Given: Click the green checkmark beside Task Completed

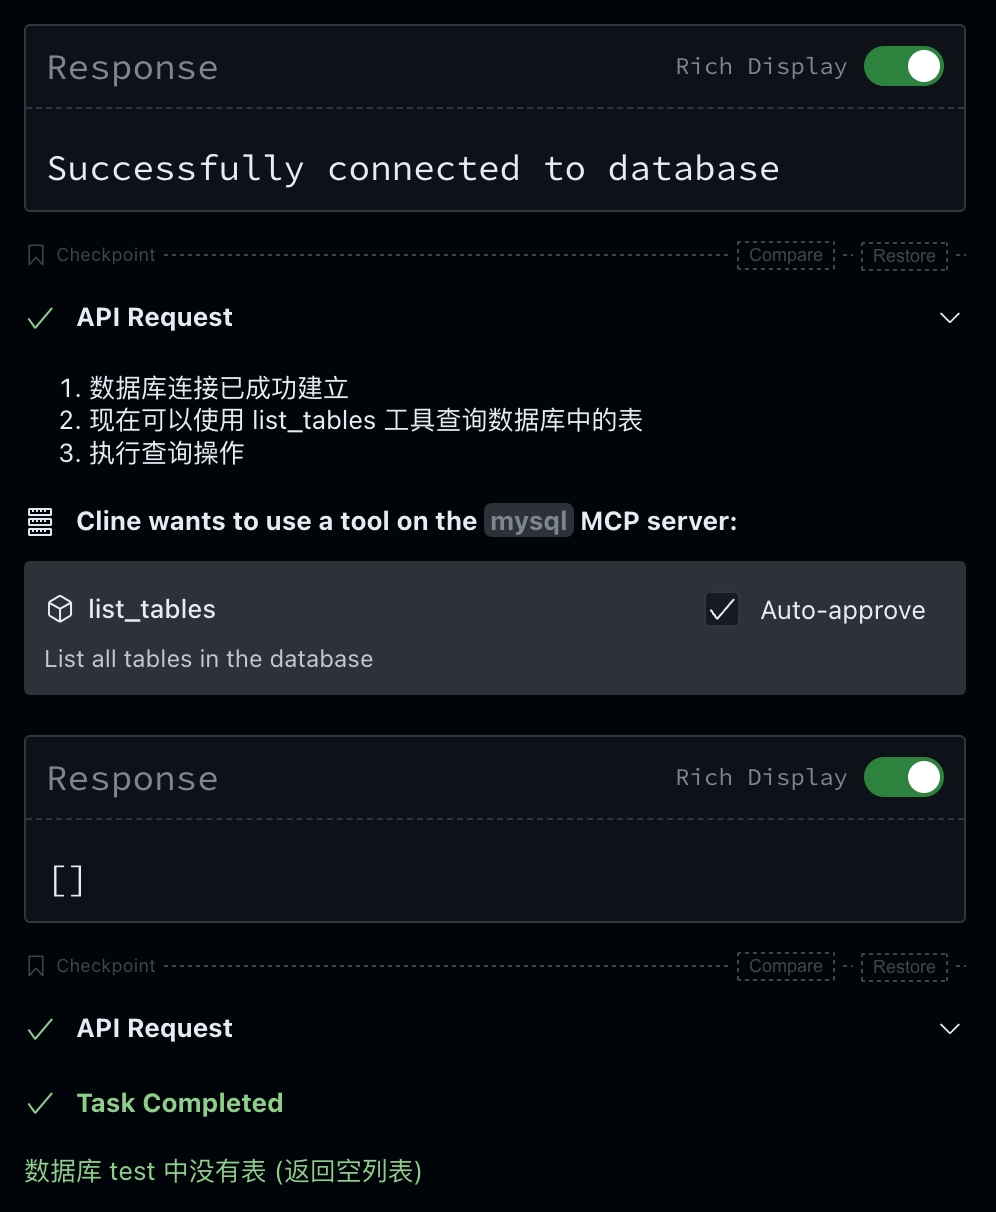Looking at the screenshot, I should pyautogui.click(x=39, y=1103).
